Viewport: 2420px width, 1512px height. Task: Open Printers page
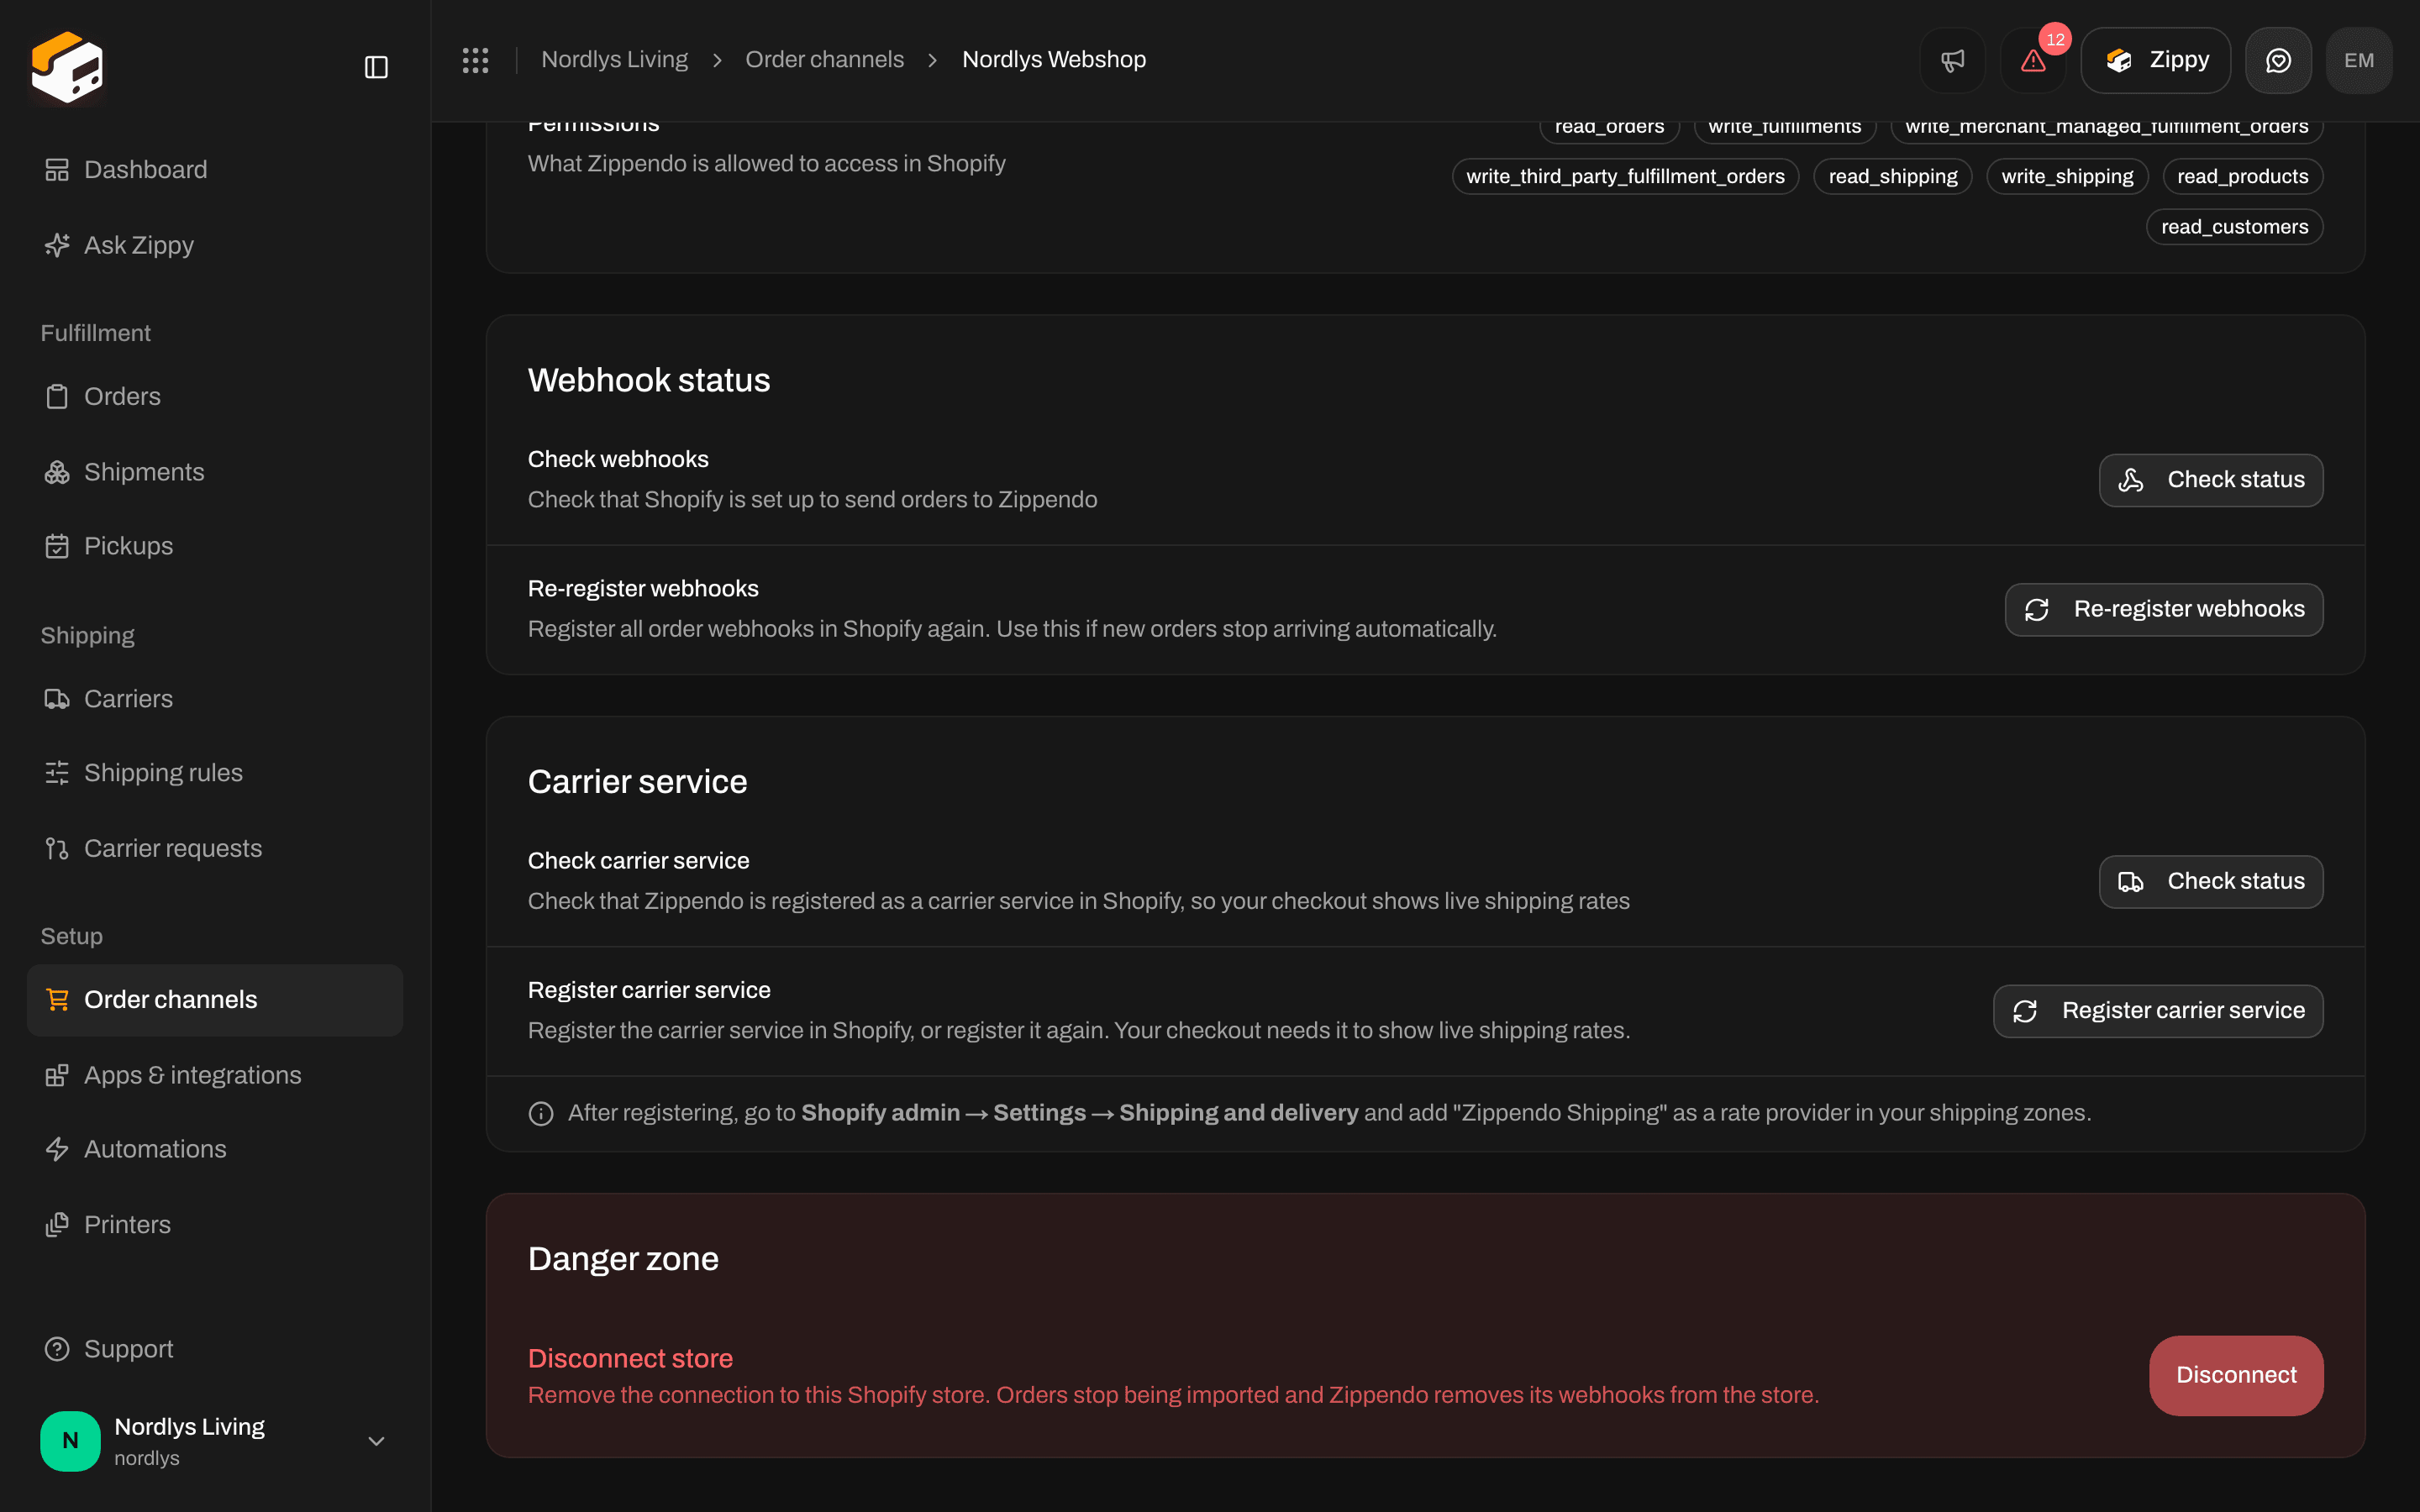pos(215,1225)
